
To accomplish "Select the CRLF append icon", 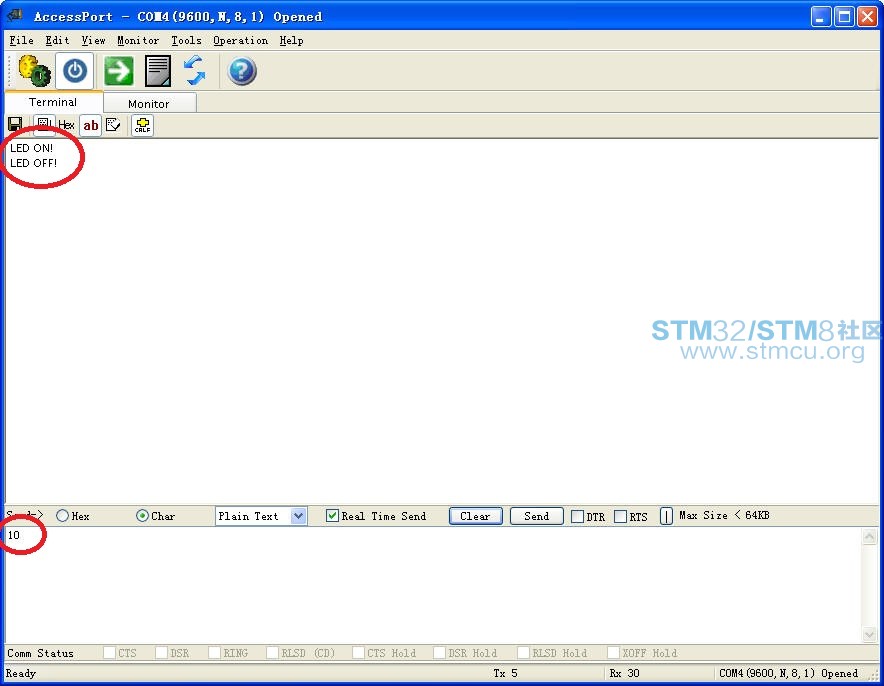I will point(141,124).
